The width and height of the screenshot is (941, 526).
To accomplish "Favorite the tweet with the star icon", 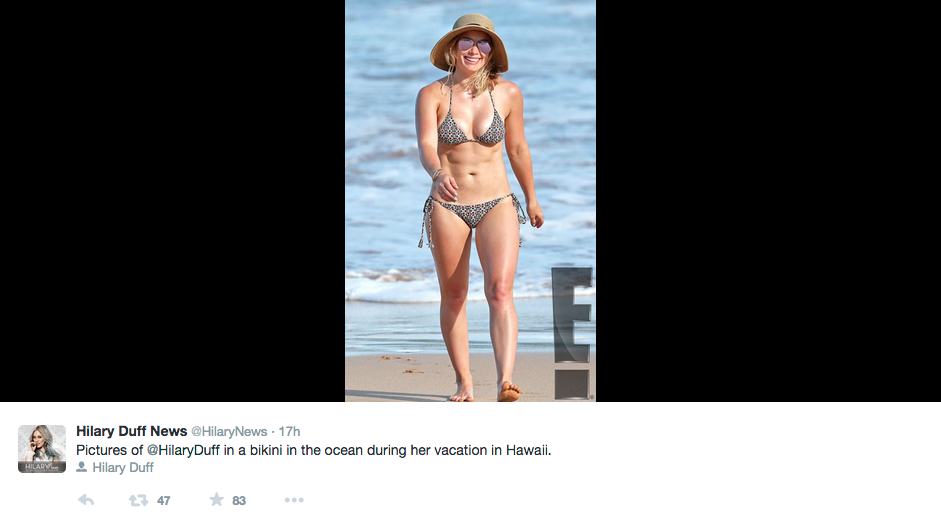I will click(216, 500).
